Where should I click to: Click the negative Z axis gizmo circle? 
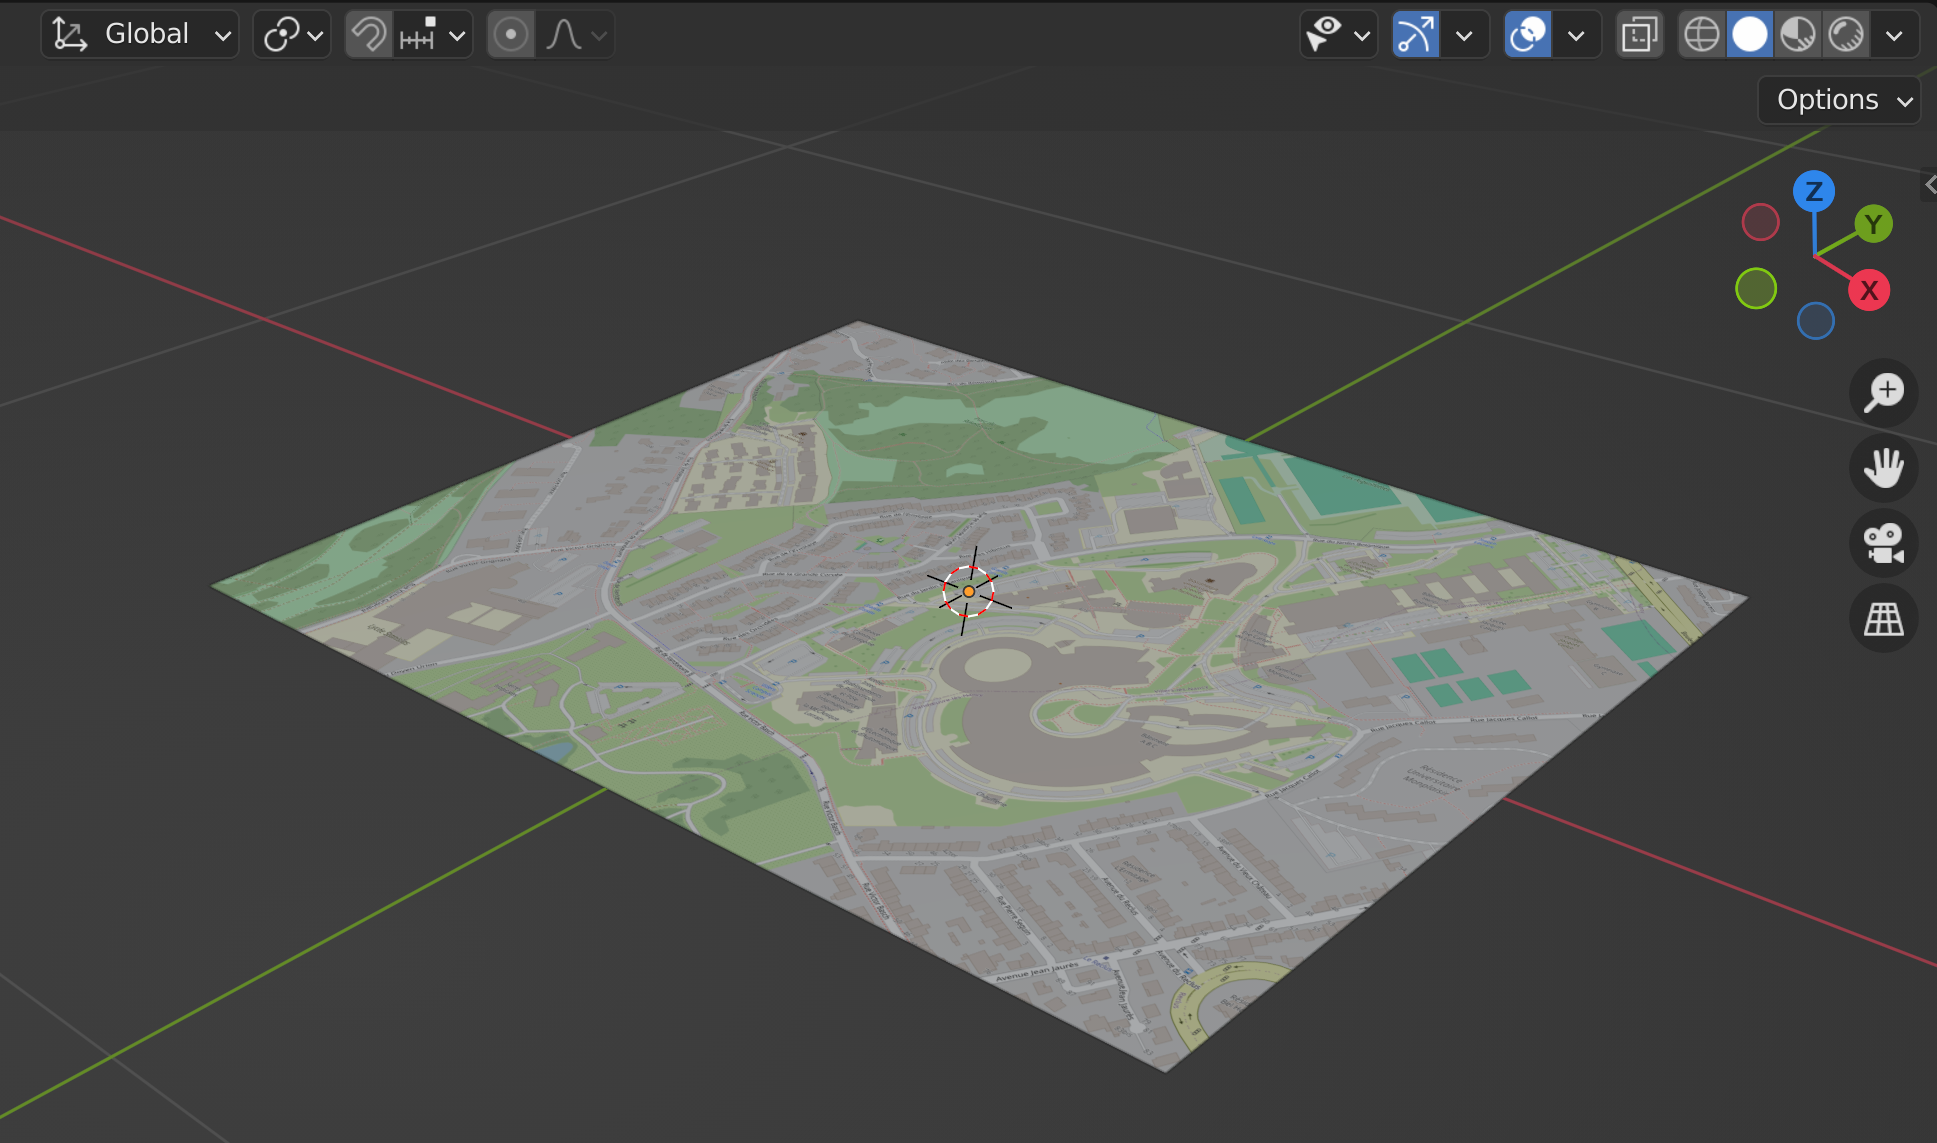(x=1816, y=321)
